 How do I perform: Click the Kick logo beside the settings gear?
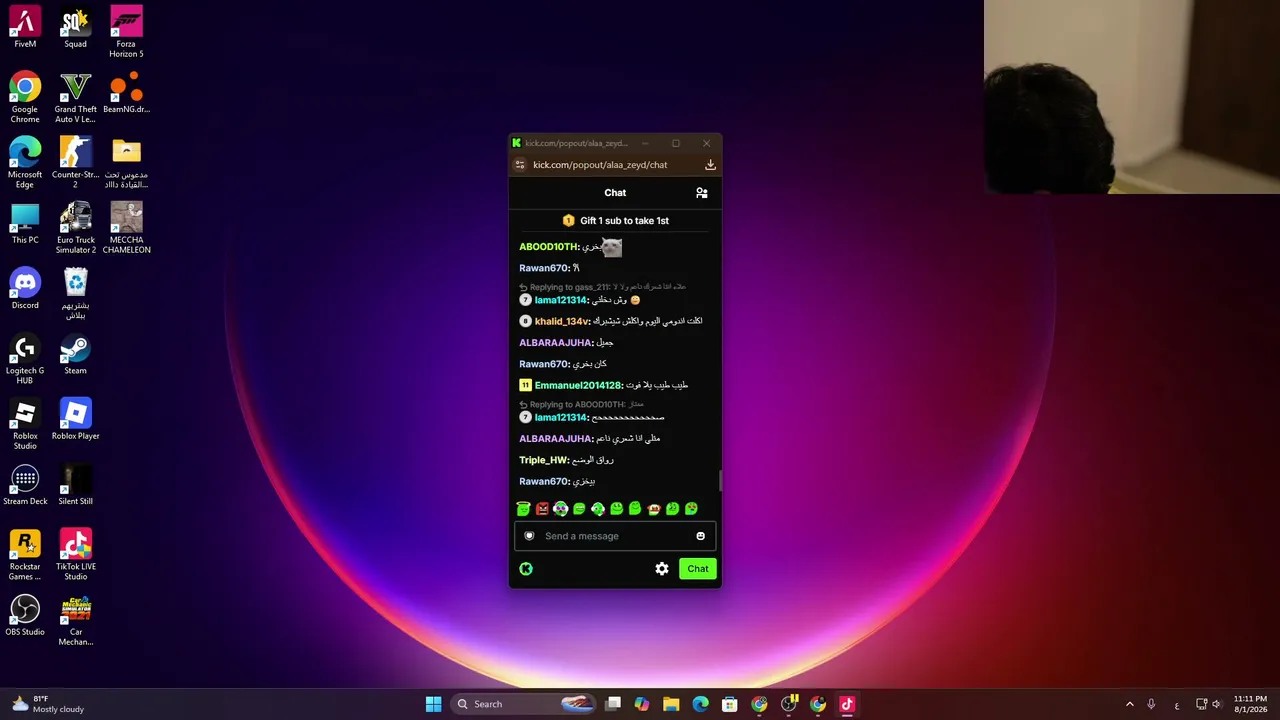(526, 569)
